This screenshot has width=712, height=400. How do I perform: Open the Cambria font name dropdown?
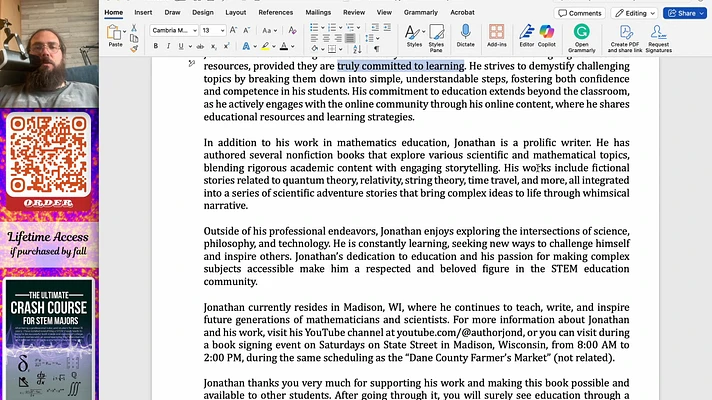tap(195, 30)
